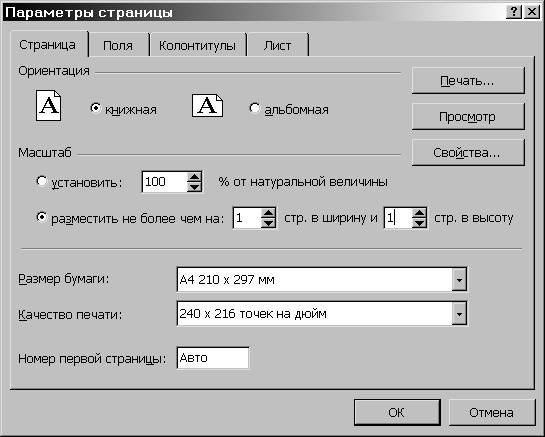Click the Печать... button
This screenshot has height=437, width=545.
pos(468,81)
